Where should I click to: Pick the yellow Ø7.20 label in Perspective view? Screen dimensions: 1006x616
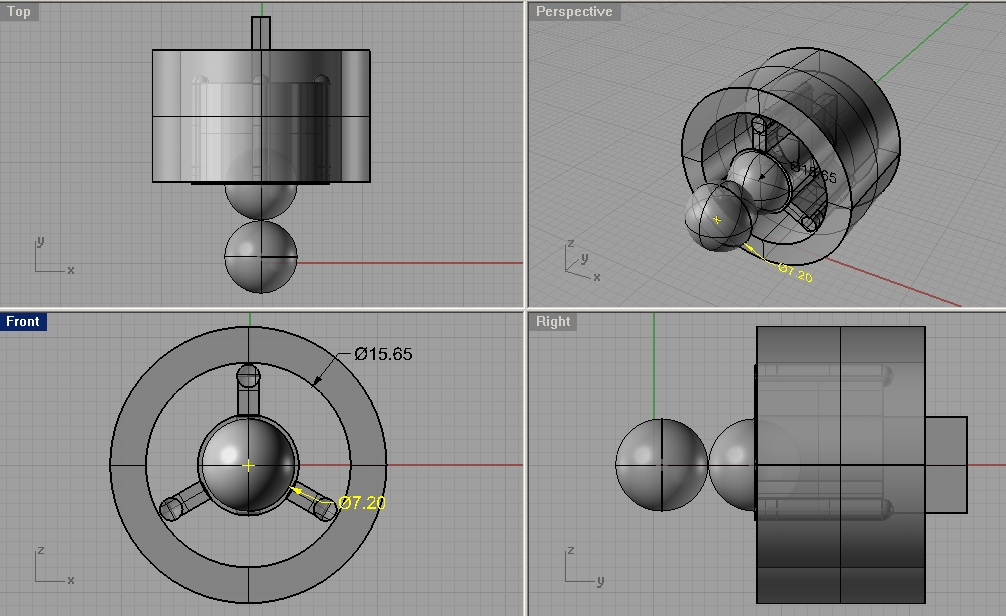[x=795, y=272]
